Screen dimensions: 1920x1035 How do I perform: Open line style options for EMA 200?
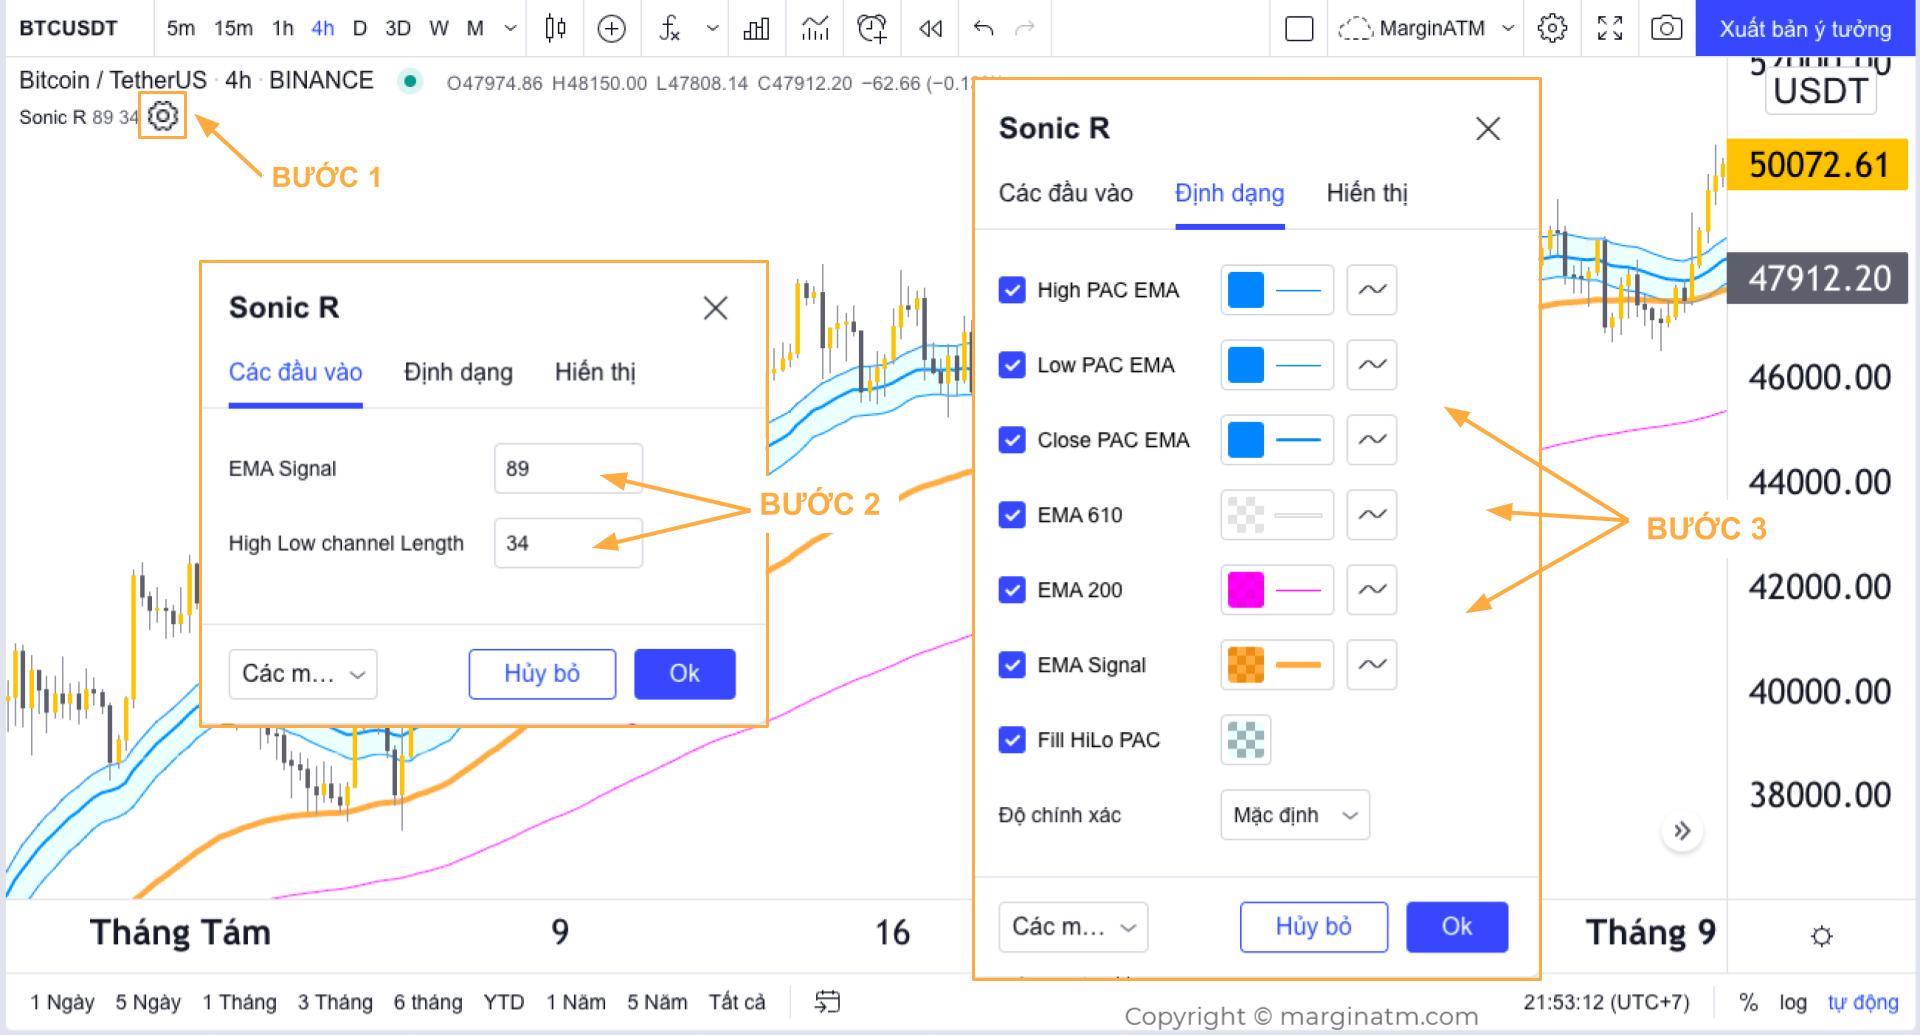coord(1372,590)
